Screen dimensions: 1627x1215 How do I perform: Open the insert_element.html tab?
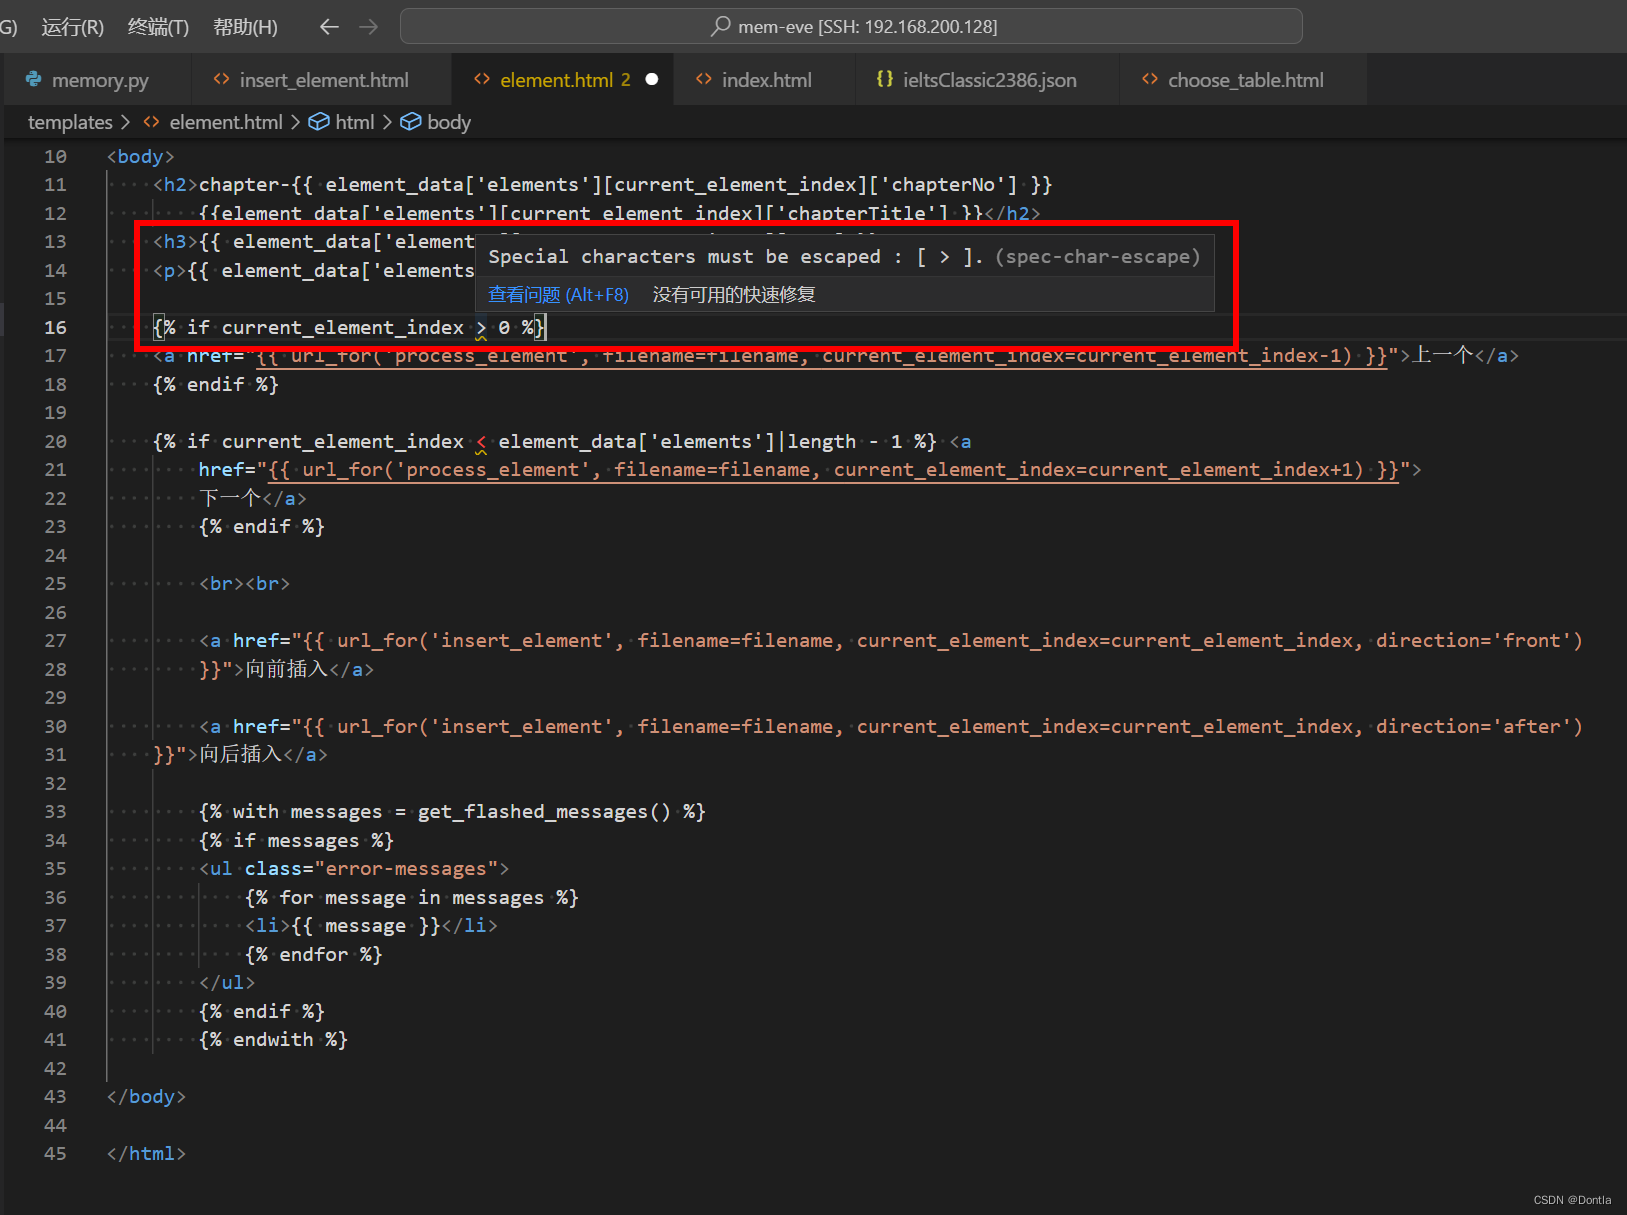point(324,79)
